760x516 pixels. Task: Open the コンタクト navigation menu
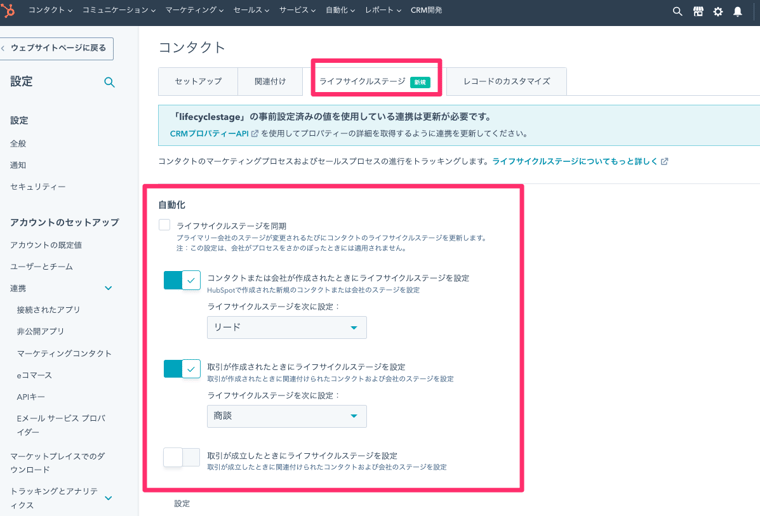(x=50, y=10)
